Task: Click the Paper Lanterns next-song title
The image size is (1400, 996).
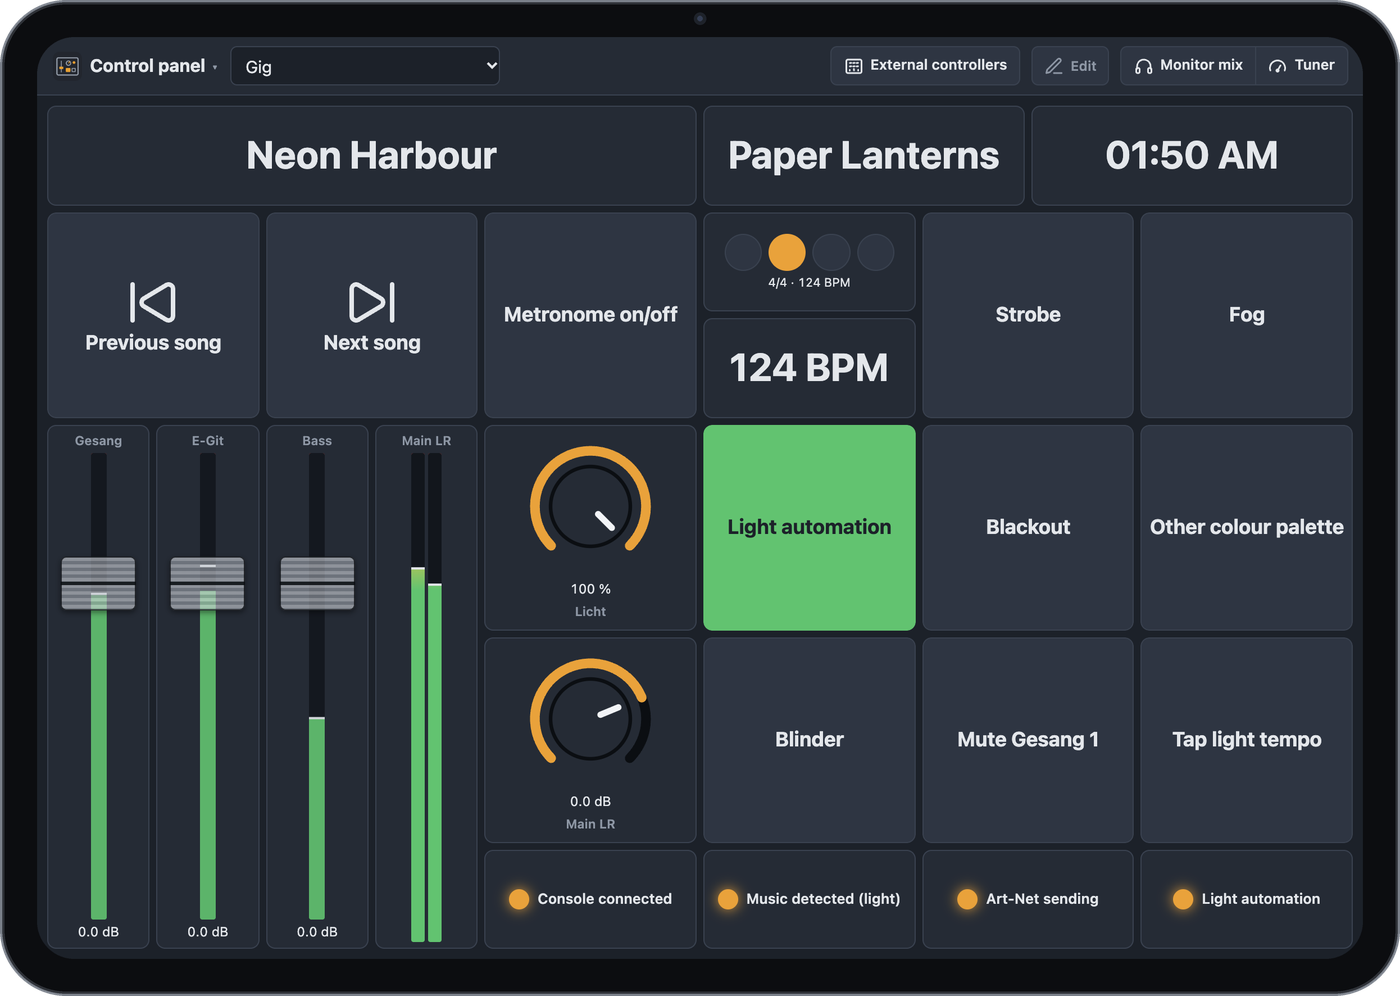Action: pyautogui.click(x=863, y=156)
